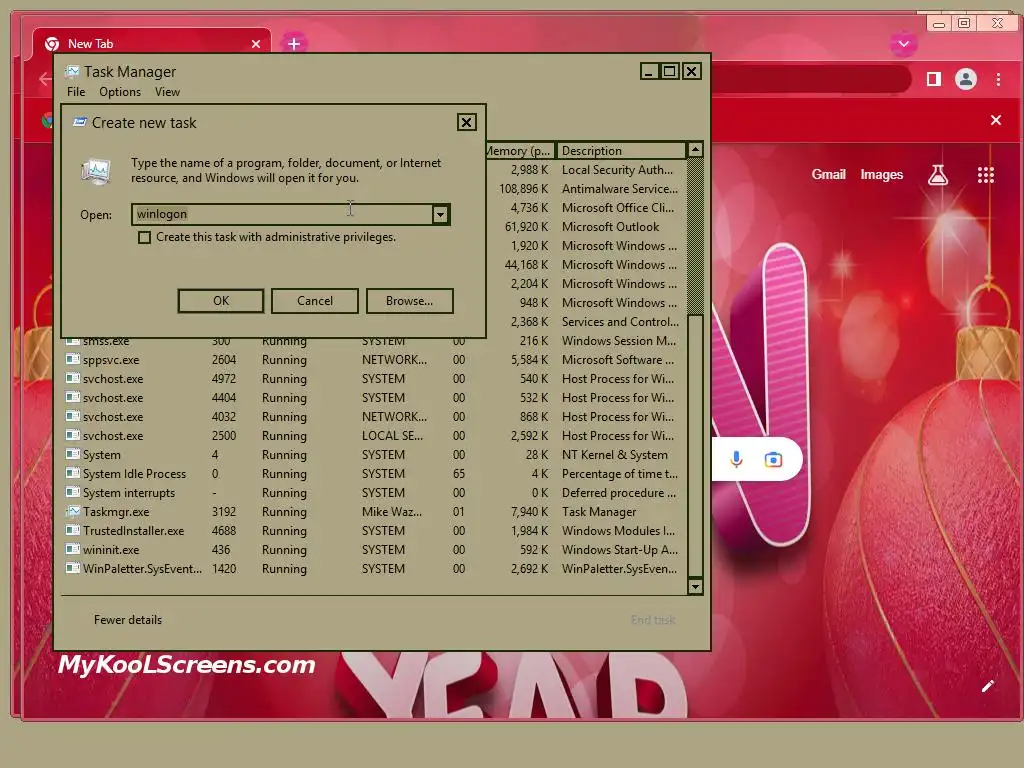Image resolution: width=1024 pixels, height=768 pixels.
Task: Click the wininit.exe process icon
Action: [x=72, y=549]
